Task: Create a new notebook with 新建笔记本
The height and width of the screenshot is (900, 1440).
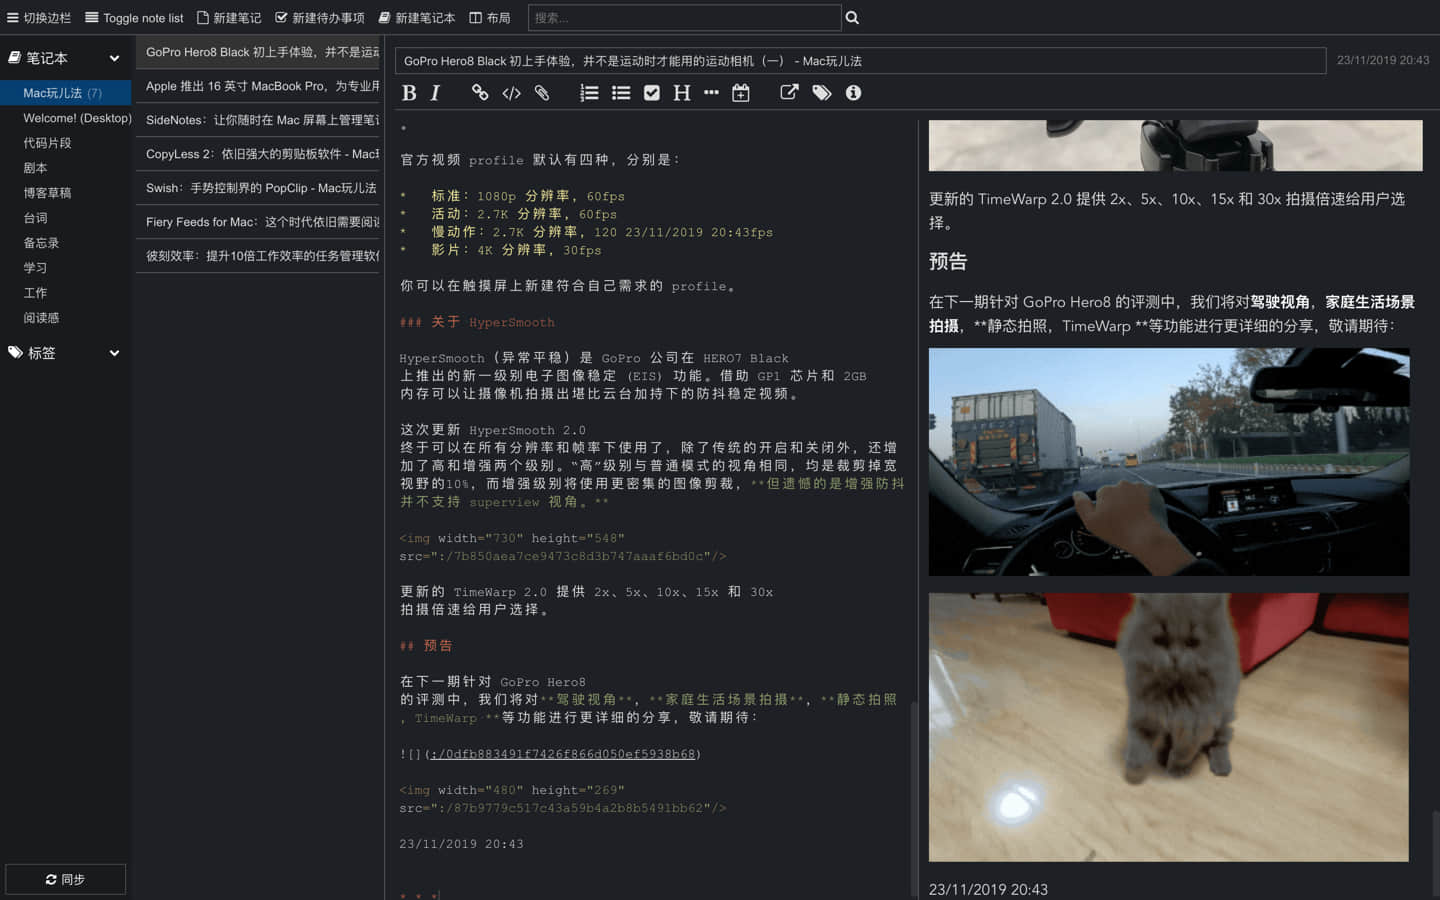Action: (x=417, y=18)
